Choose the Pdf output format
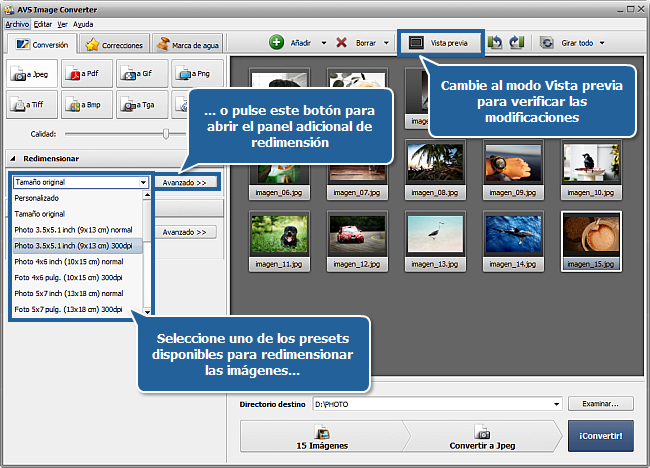 (x=86, y=73)
